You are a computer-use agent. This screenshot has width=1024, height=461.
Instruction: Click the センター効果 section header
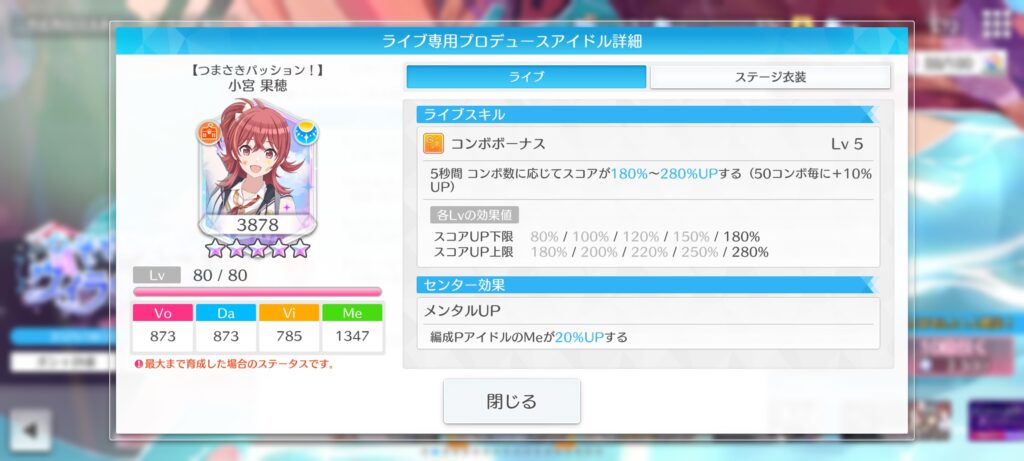[x=647, y=285]
